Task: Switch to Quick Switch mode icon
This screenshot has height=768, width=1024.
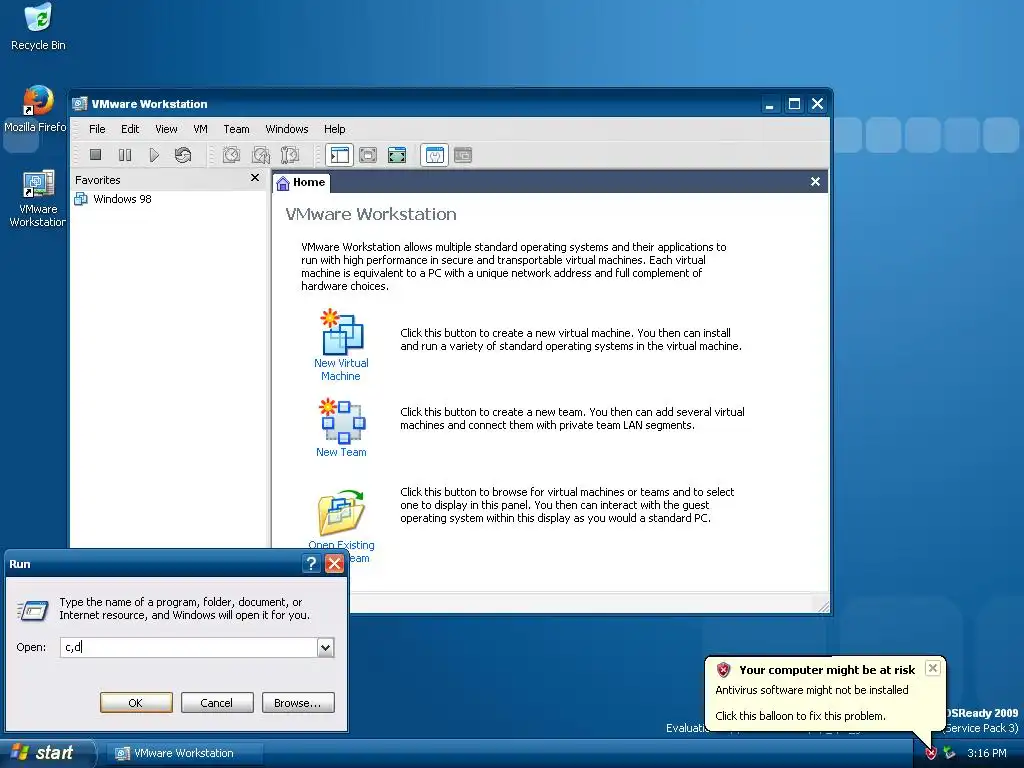Action: [368, 155]
